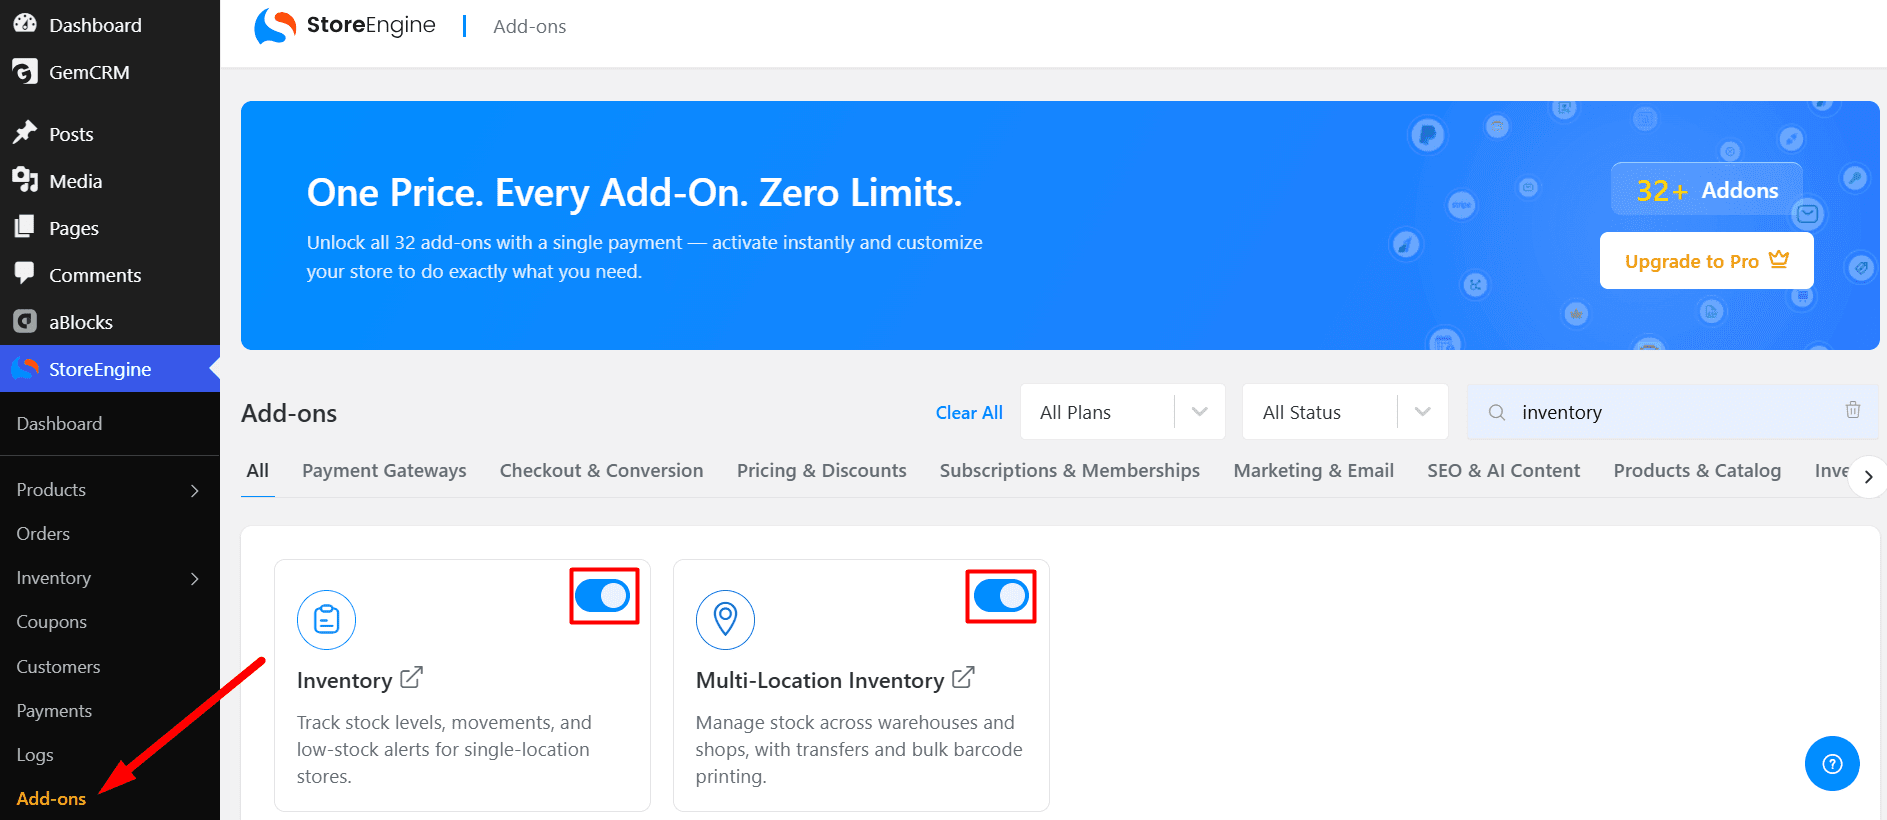Select the All tab
Viewport: 1887px width, 820px height.
pyautogui.click(x=258, y=471)
